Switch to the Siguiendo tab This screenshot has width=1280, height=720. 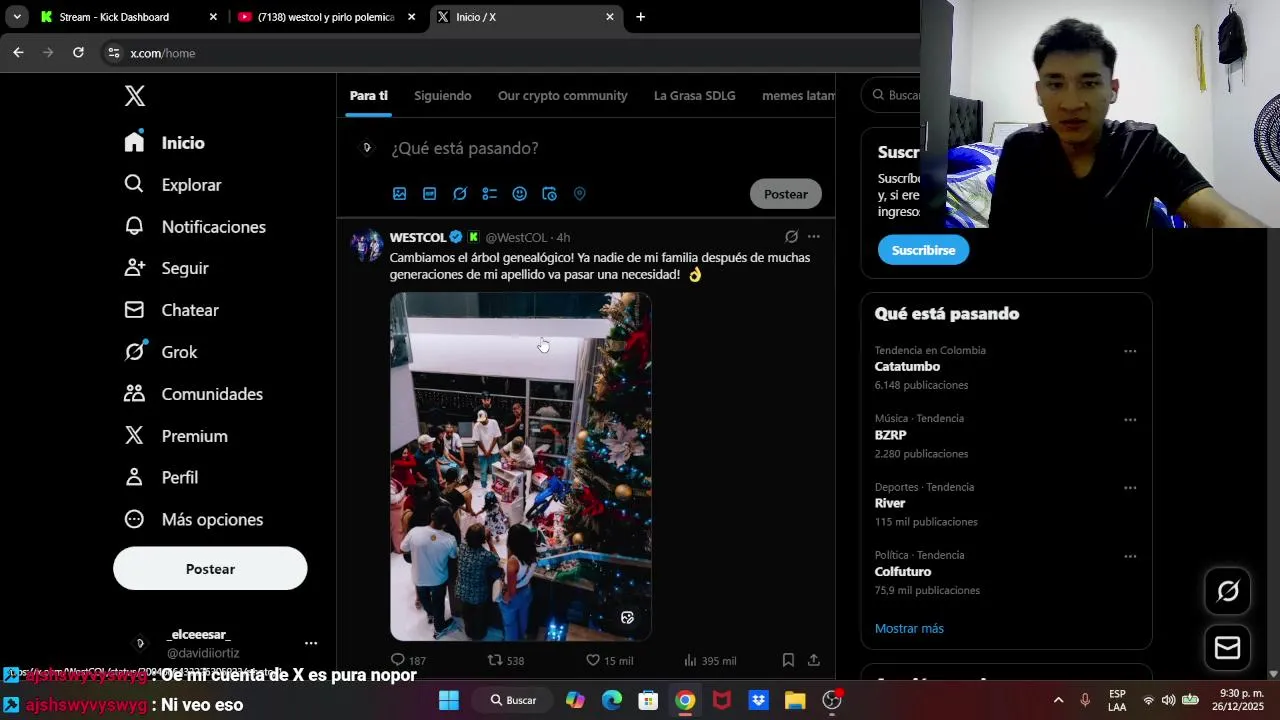click(443, 96)
